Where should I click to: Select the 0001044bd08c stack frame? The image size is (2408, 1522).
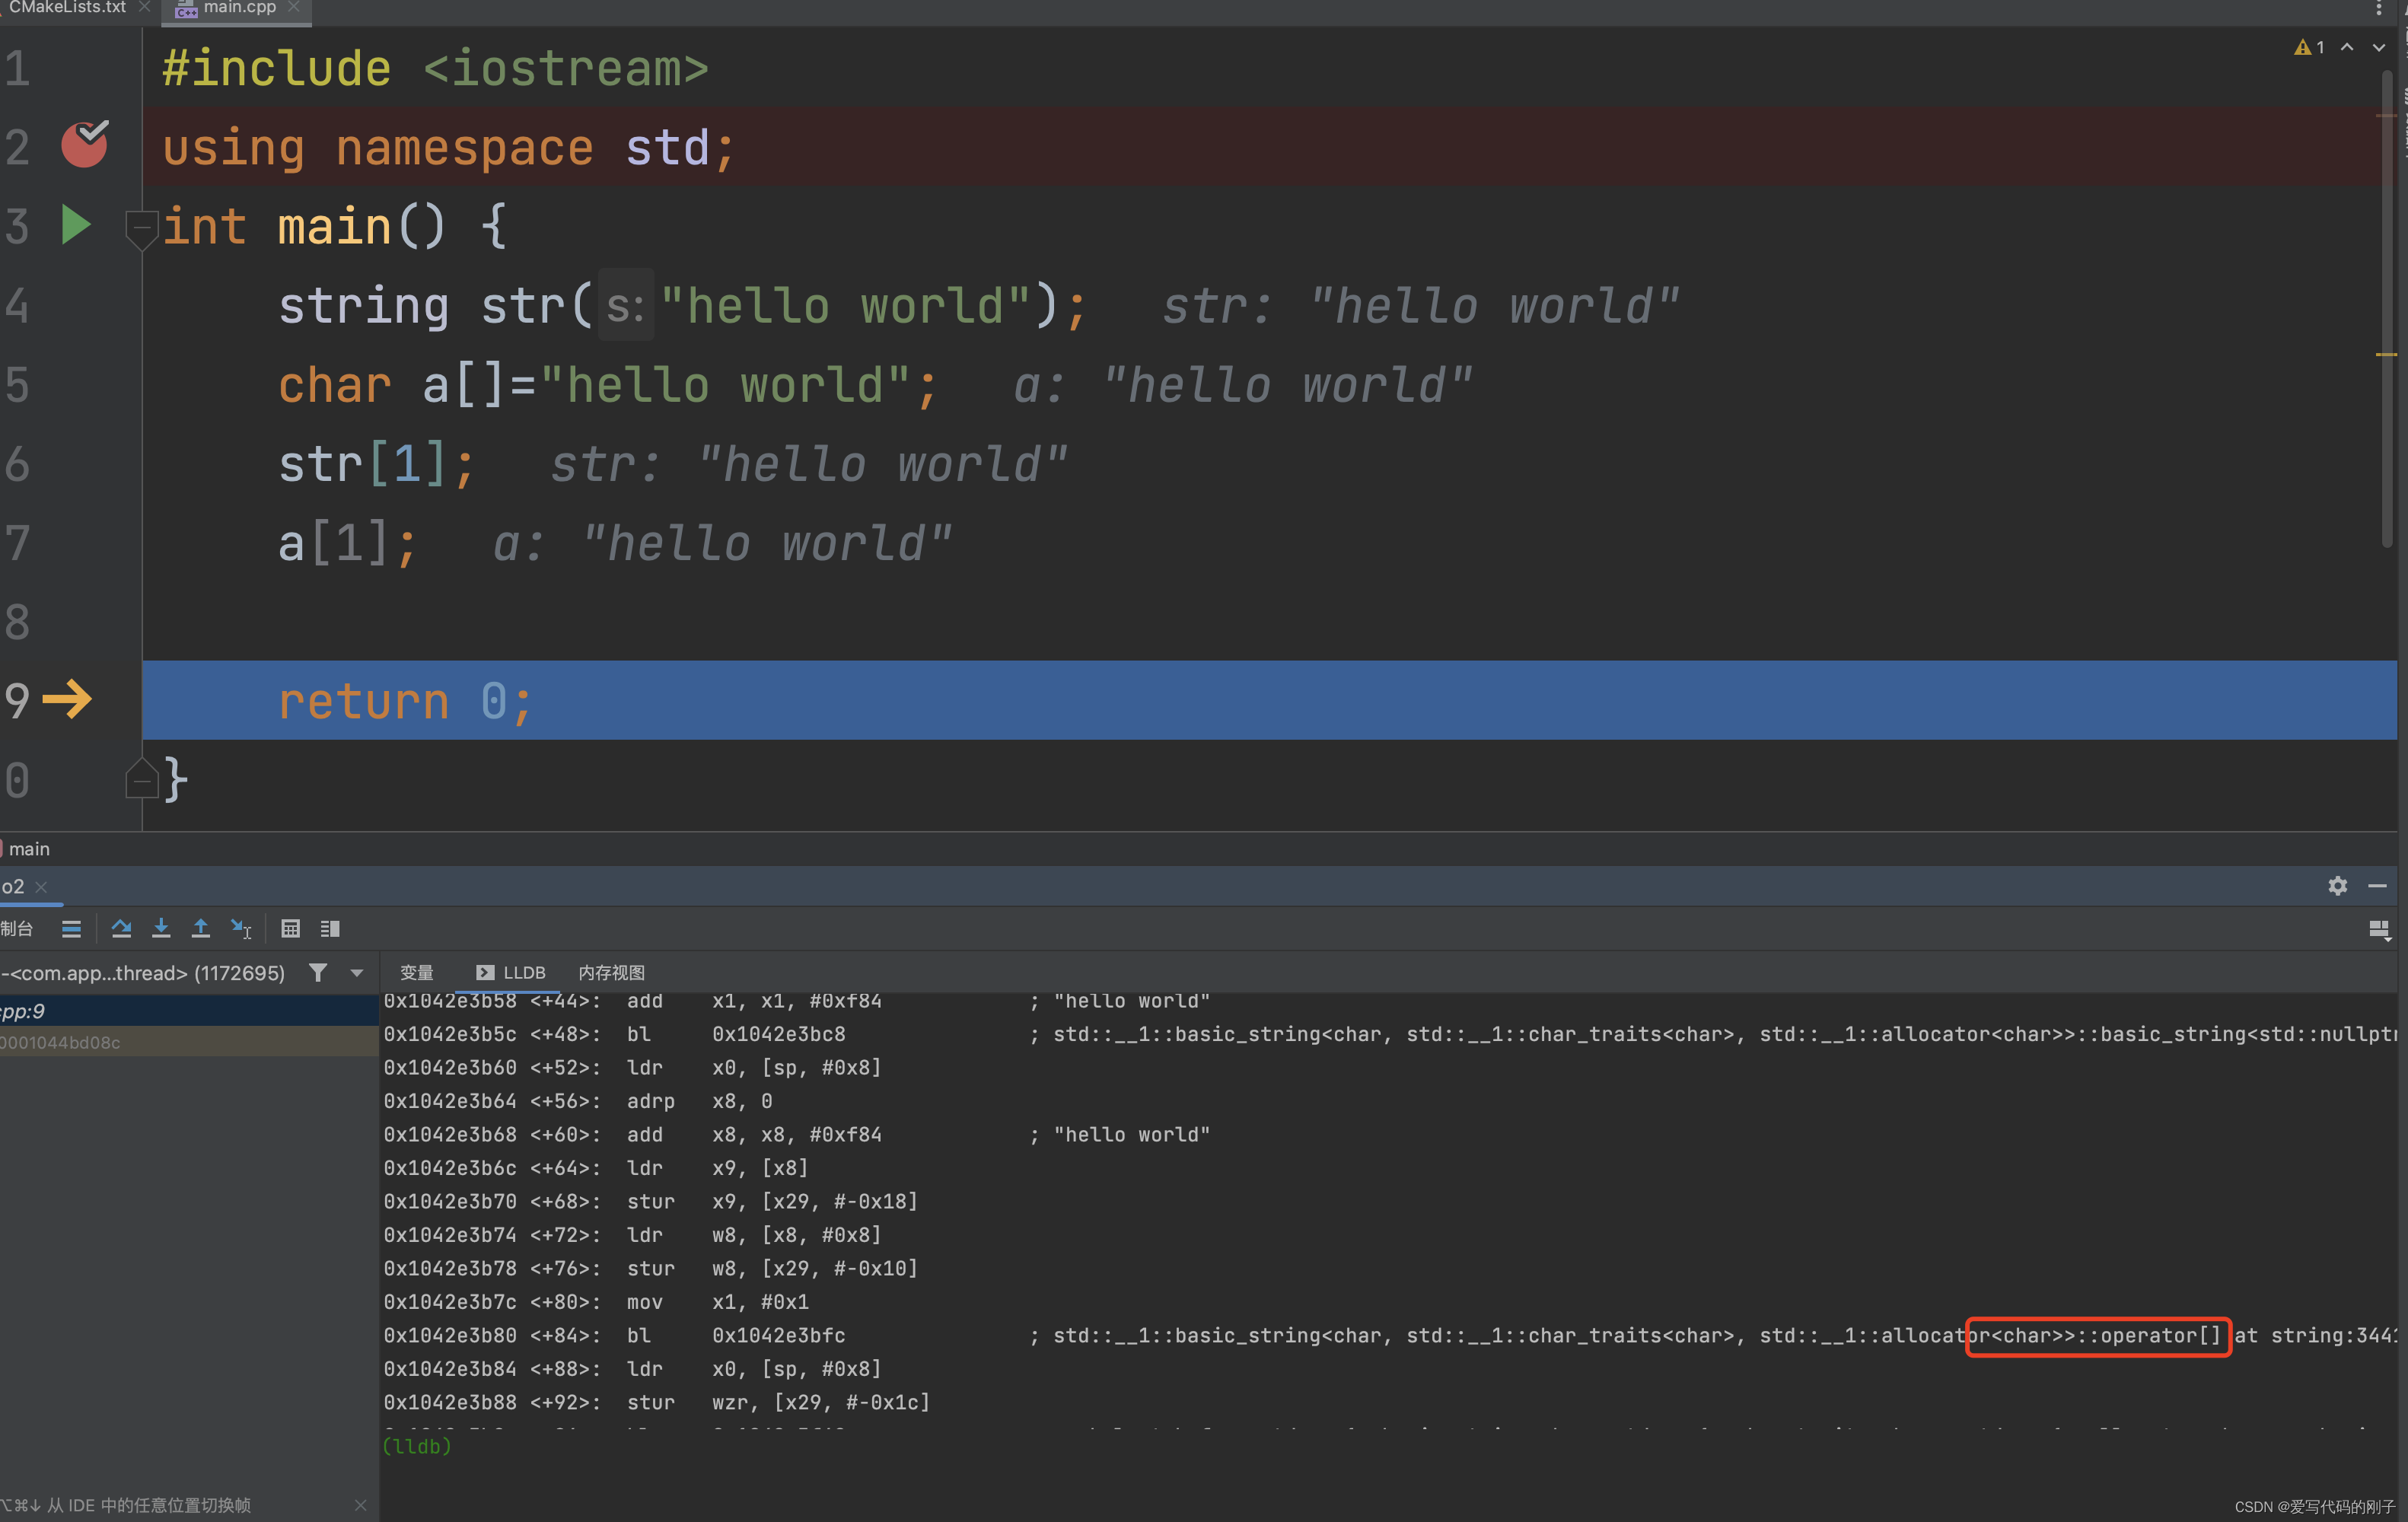point(189,1043)
